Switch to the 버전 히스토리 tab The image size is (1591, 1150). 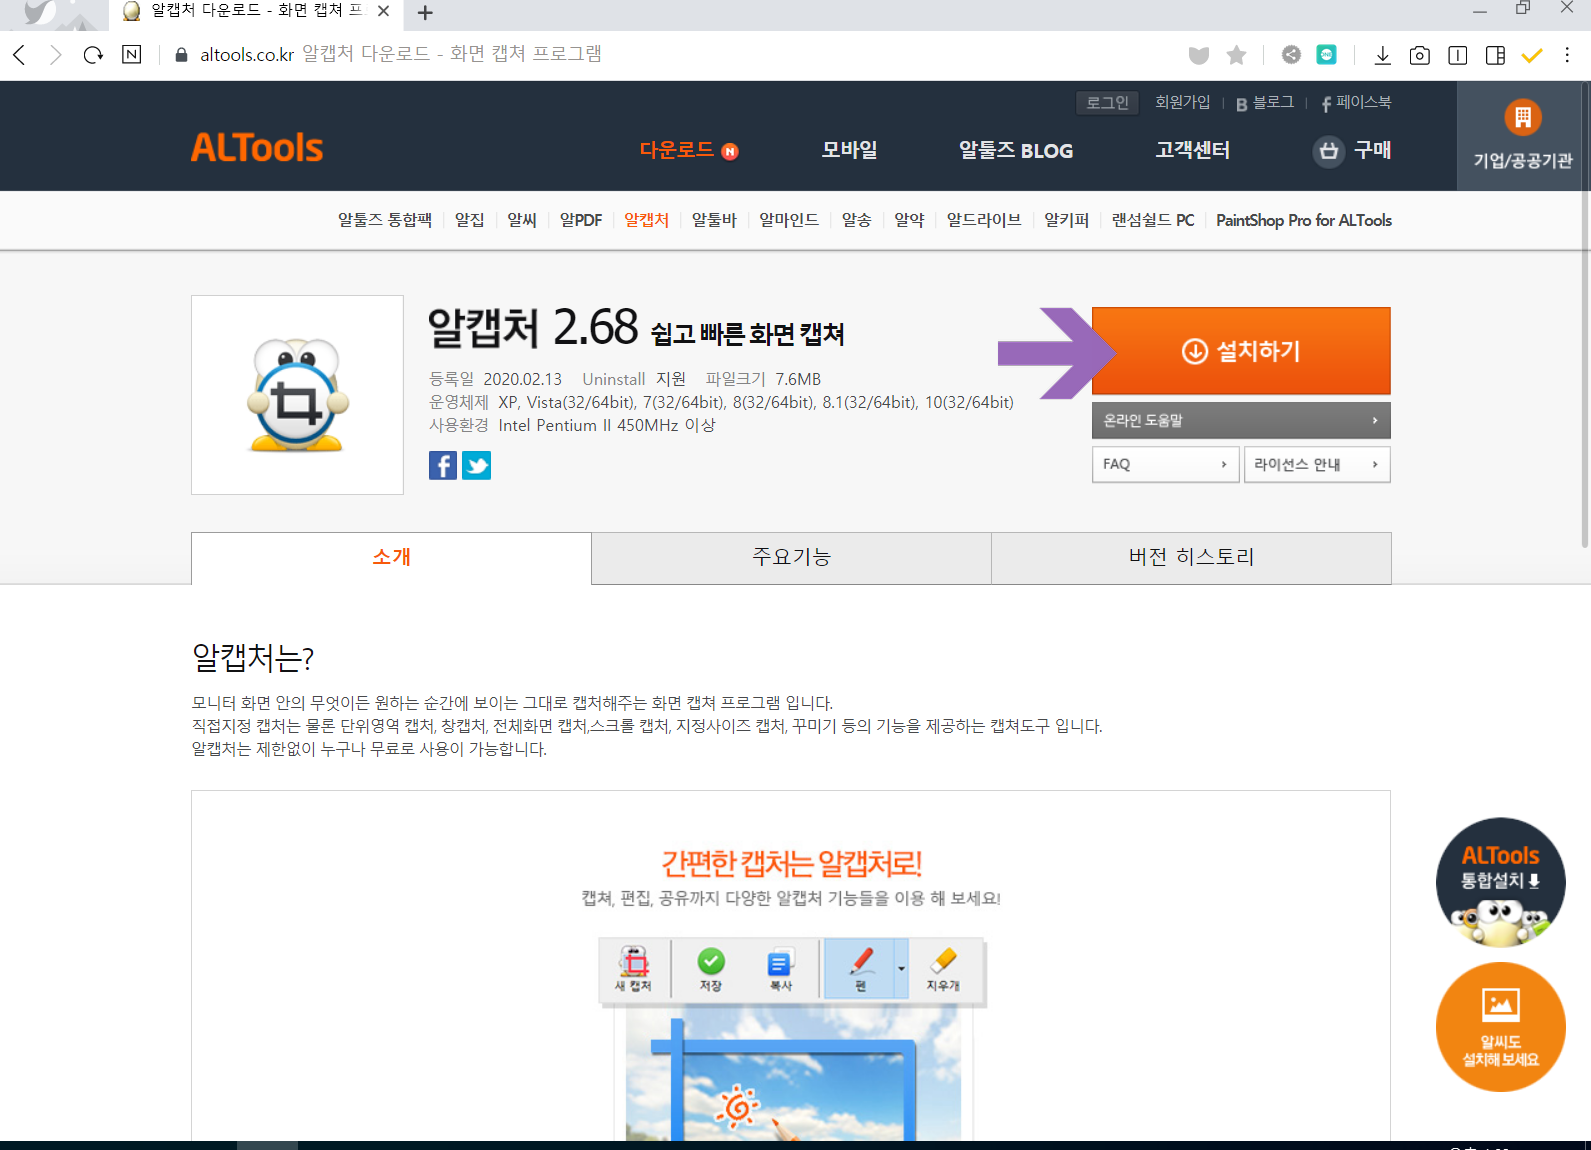click(x=1191, y=558)
